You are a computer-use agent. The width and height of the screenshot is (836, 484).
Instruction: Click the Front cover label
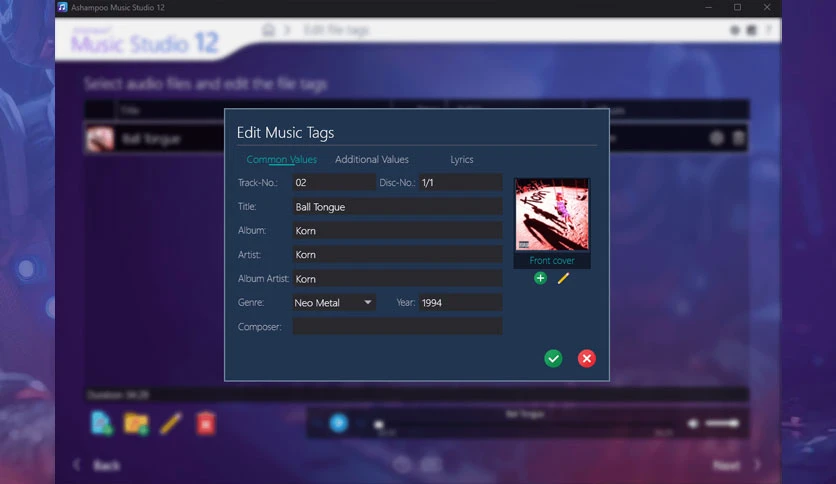pyautogui.click(x=552, y=260)
